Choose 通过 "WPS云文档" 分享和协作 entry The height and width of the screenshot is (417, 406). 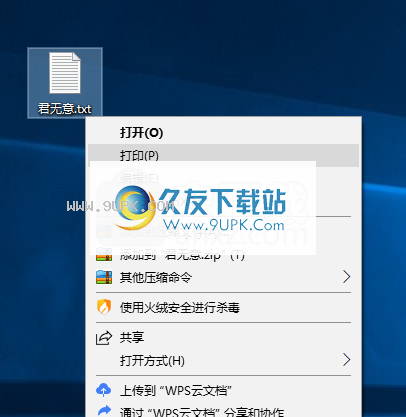pos(223,411)
